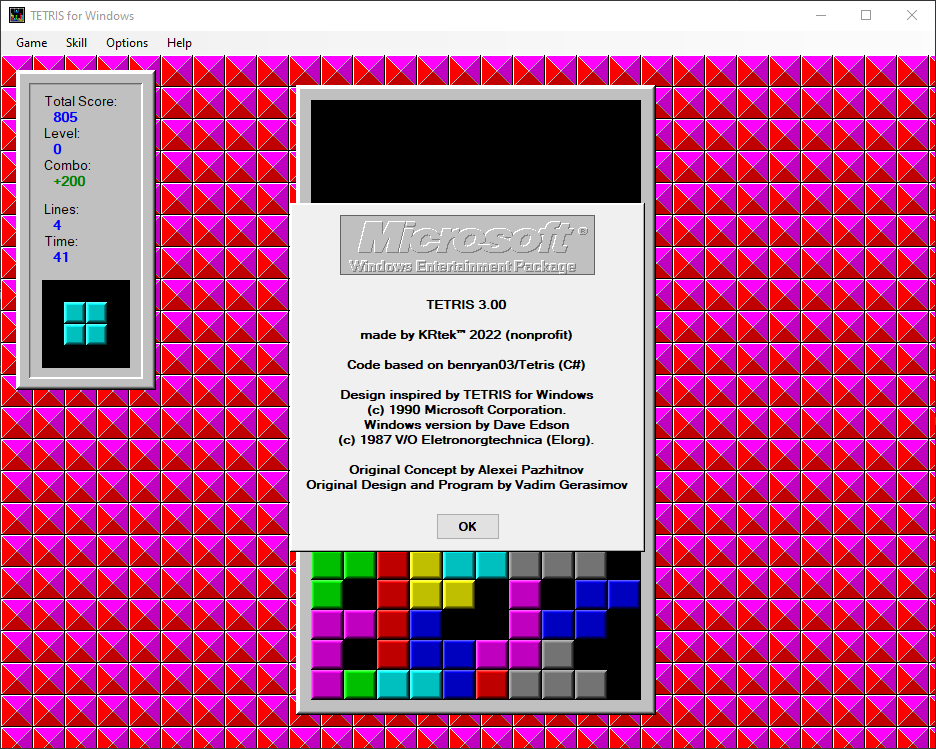Click 'Design inspired by TETRIS for Windows'
Screen dimensions: 936x749
click(x=466, y=394)
